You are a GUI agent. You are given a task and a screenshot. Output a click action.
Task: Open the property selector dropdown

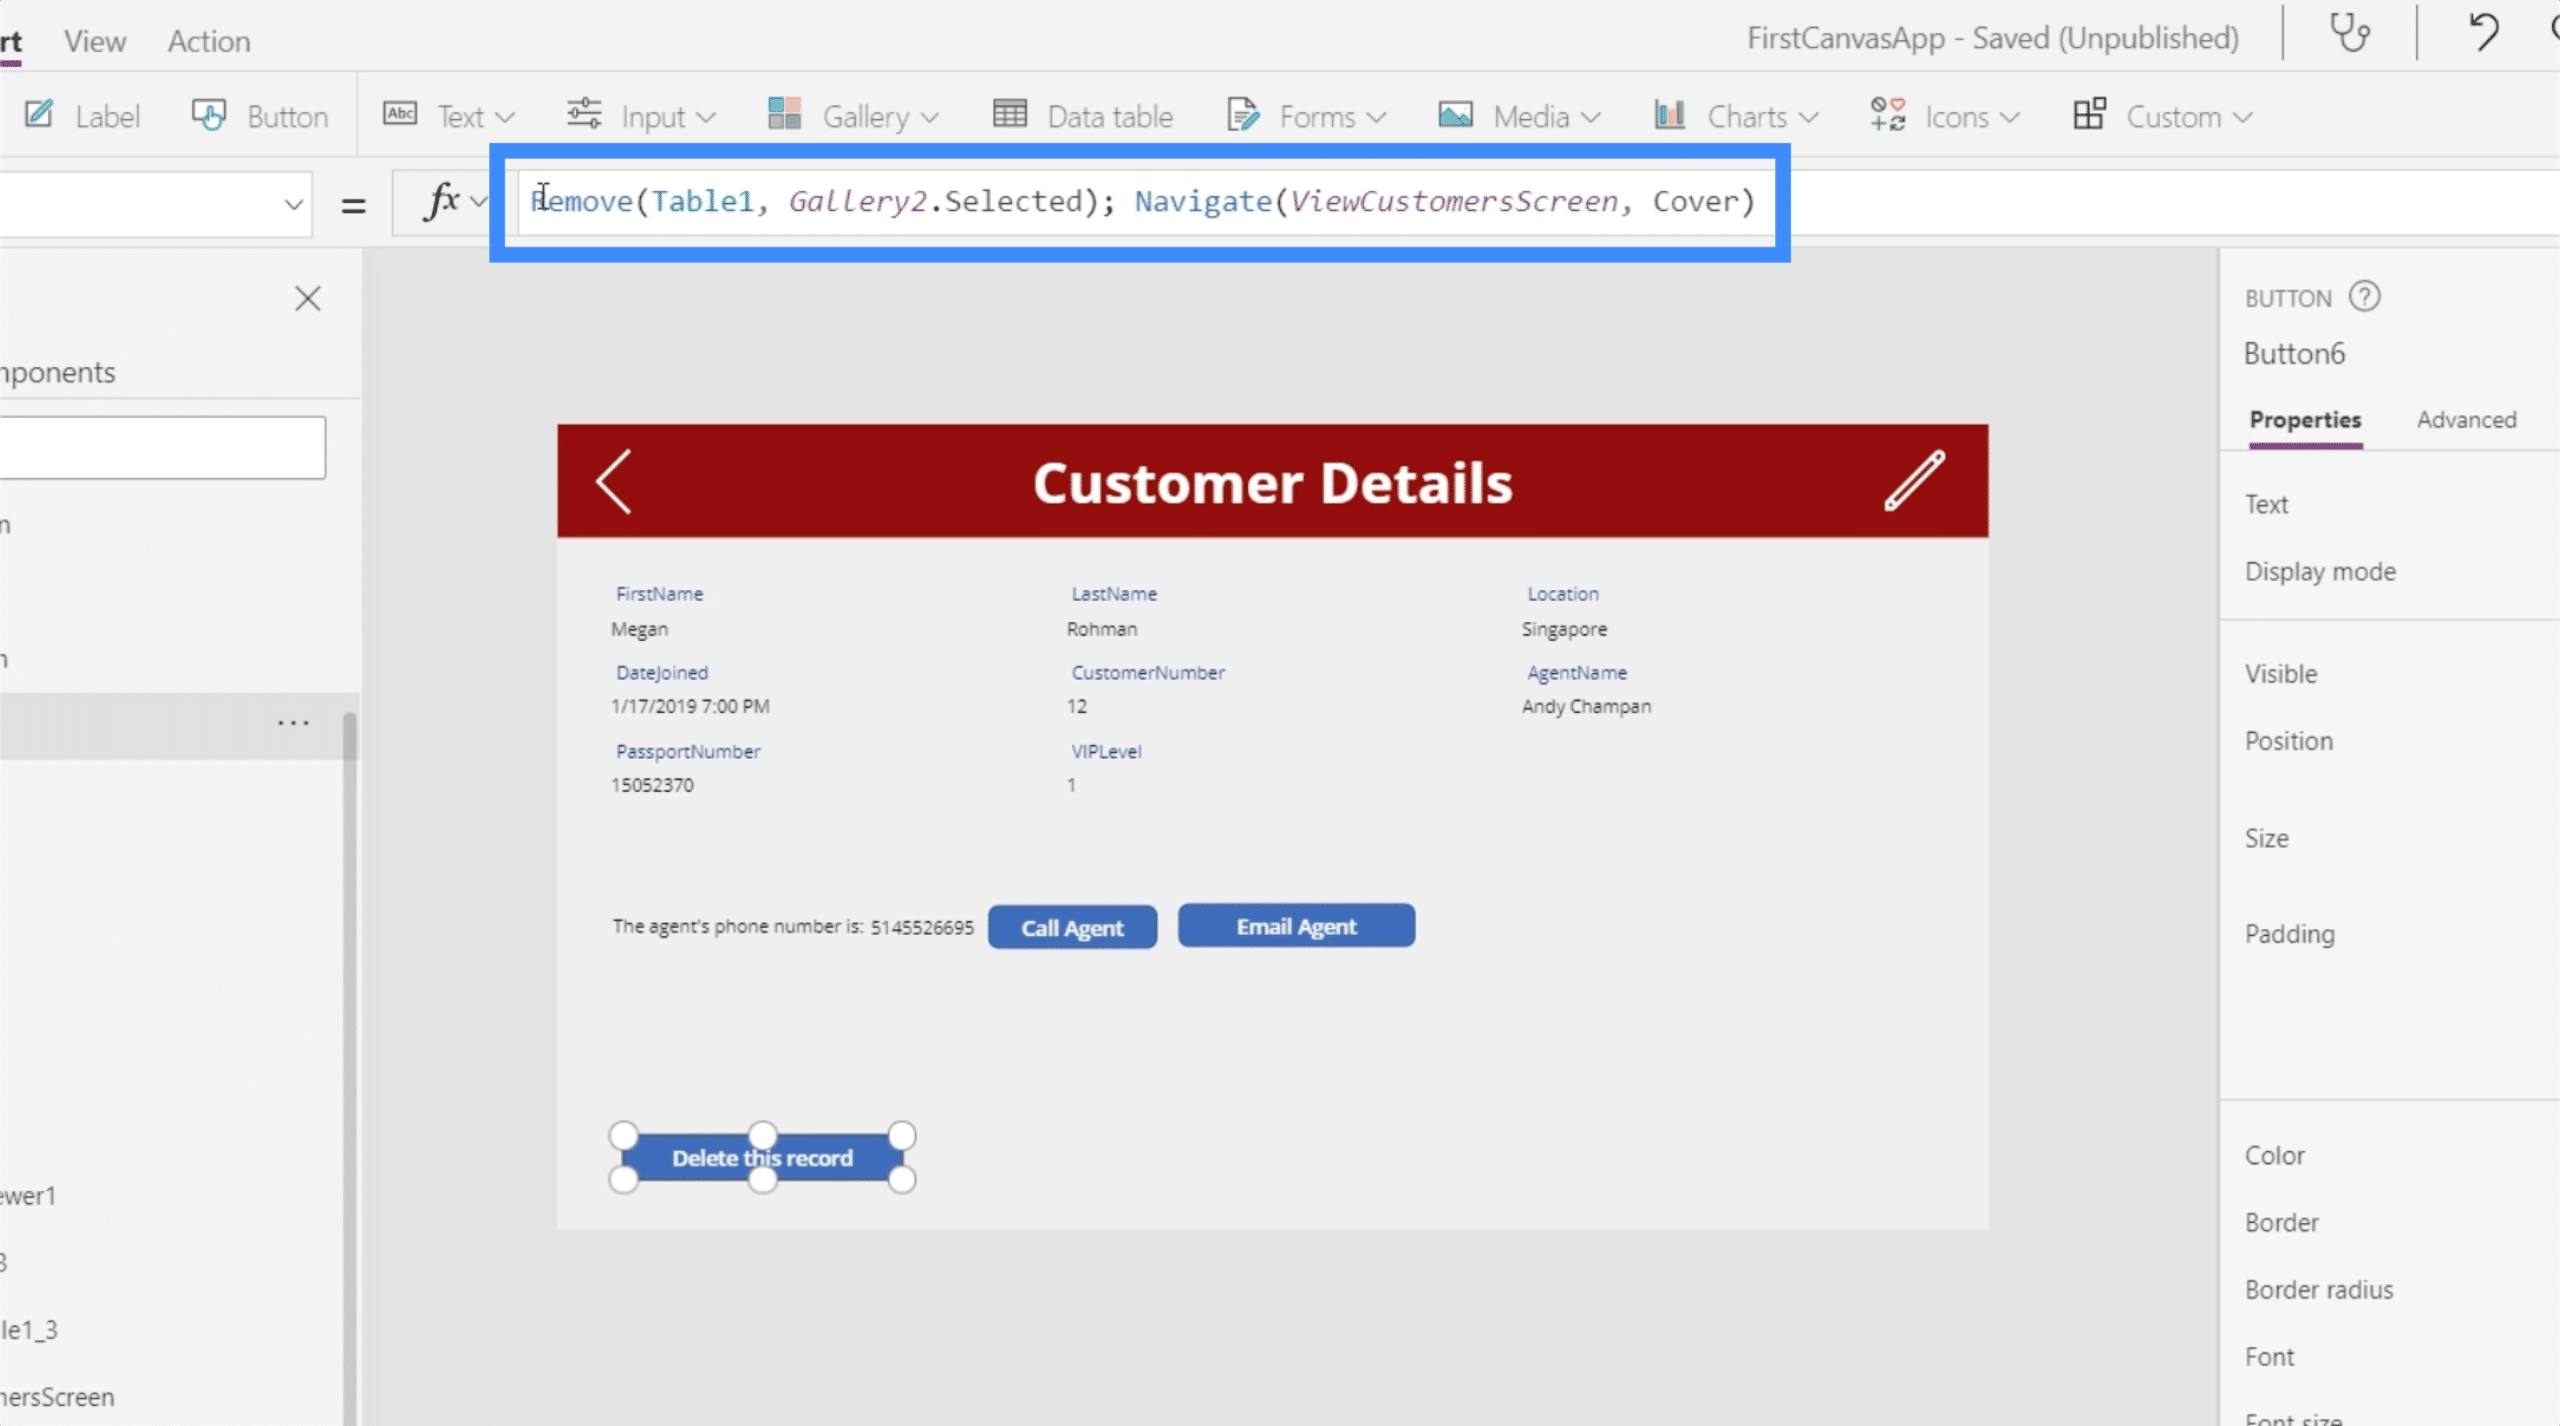pos(155,204)
